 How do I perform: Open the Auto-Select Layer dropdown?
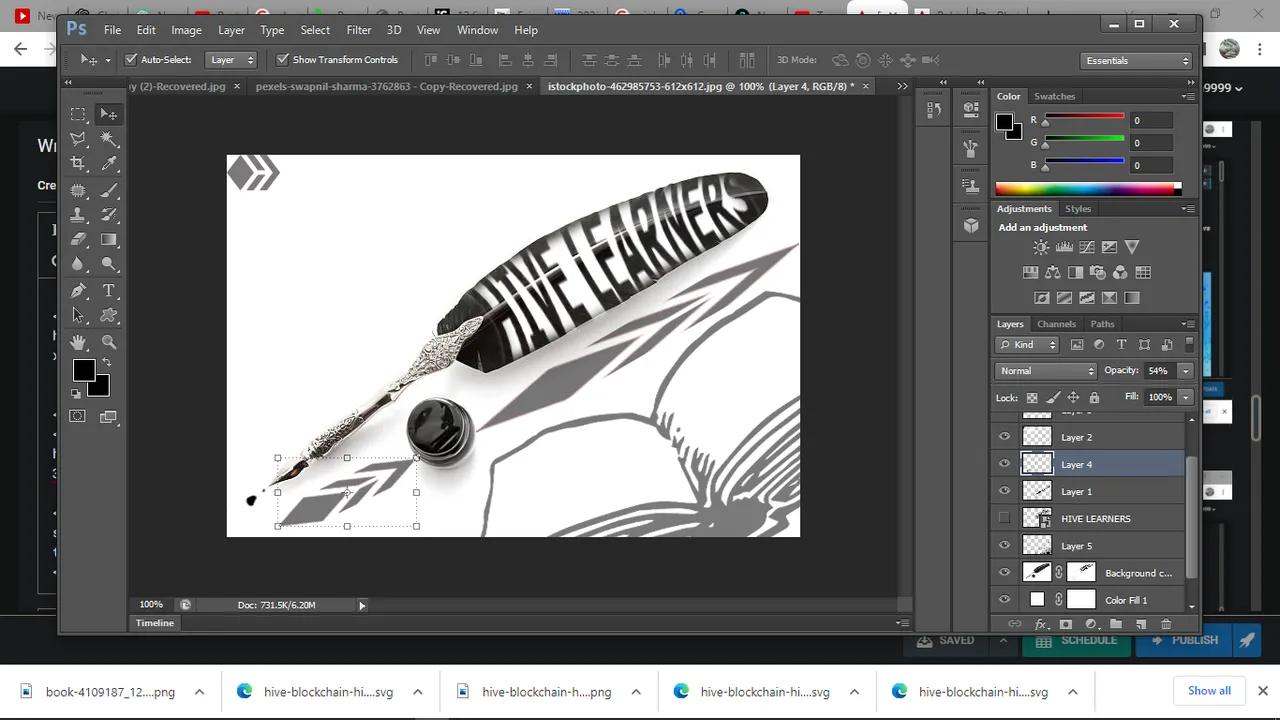pos(231,60)
